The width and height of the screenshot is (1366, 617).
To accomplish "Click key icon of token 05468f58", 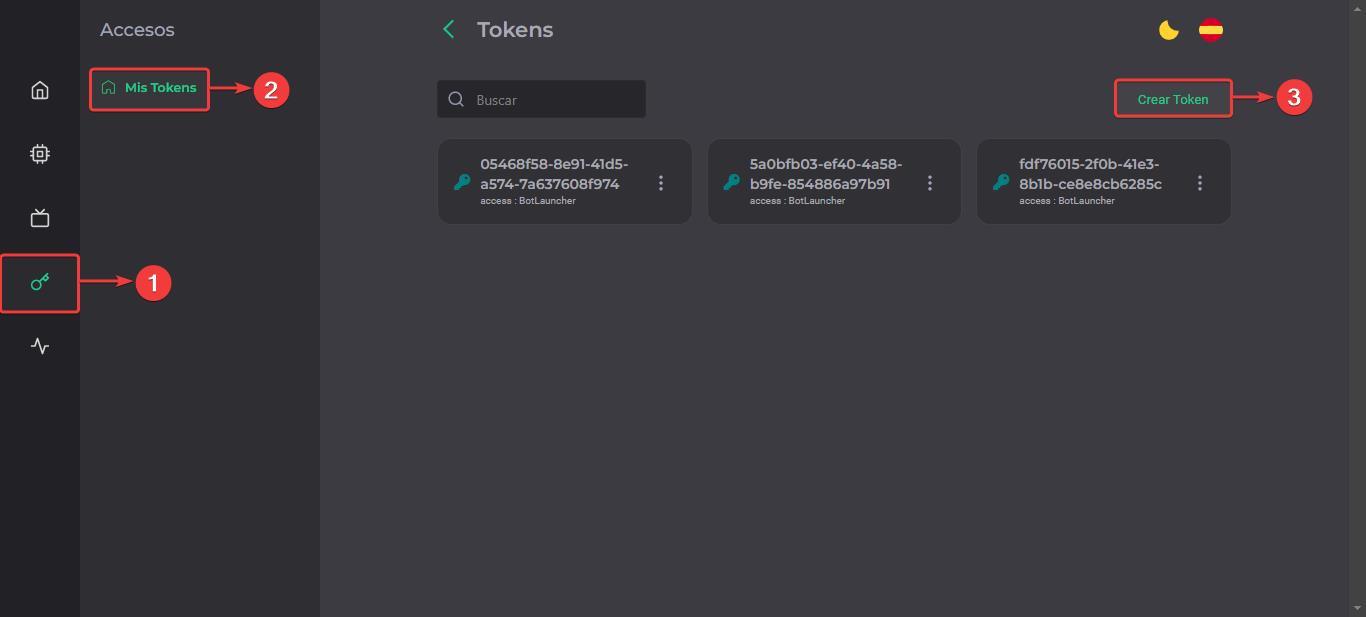I will pos(462,182).
